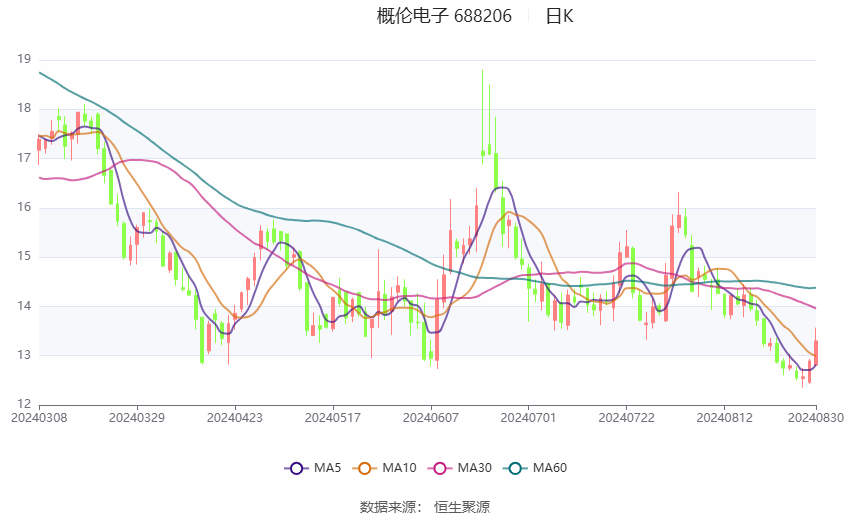Click the tallest green candlestick near 18.8

482,117
